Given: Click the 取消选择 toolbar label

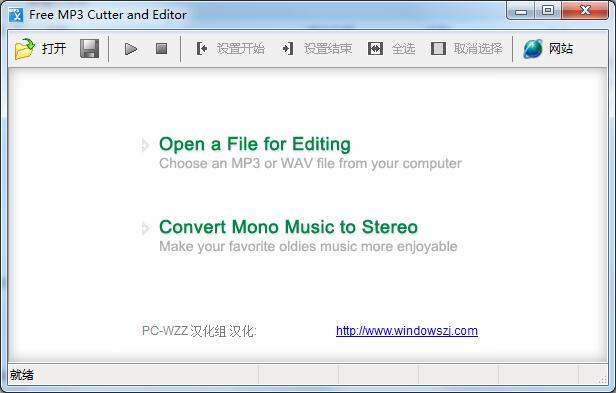Looking at the screenshot, I should coord(478,49).
